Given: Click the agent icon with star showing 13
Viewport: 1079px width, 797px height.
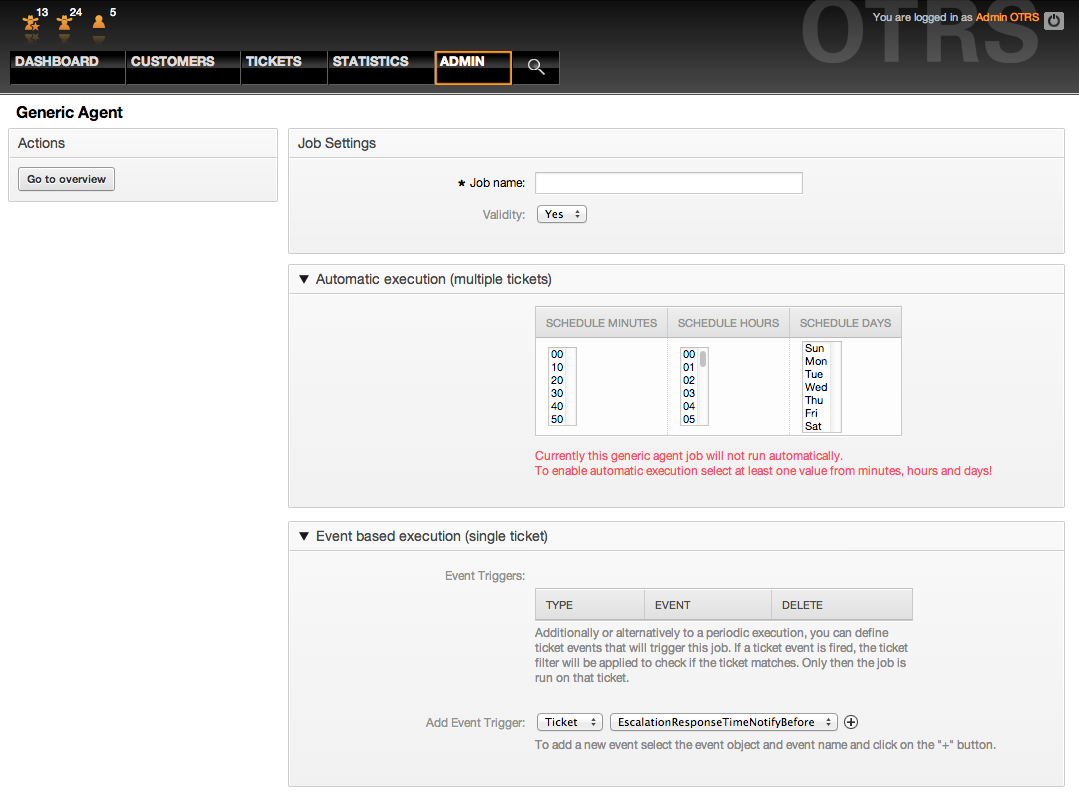Looking at the screenshot, I should coord(32,21).
